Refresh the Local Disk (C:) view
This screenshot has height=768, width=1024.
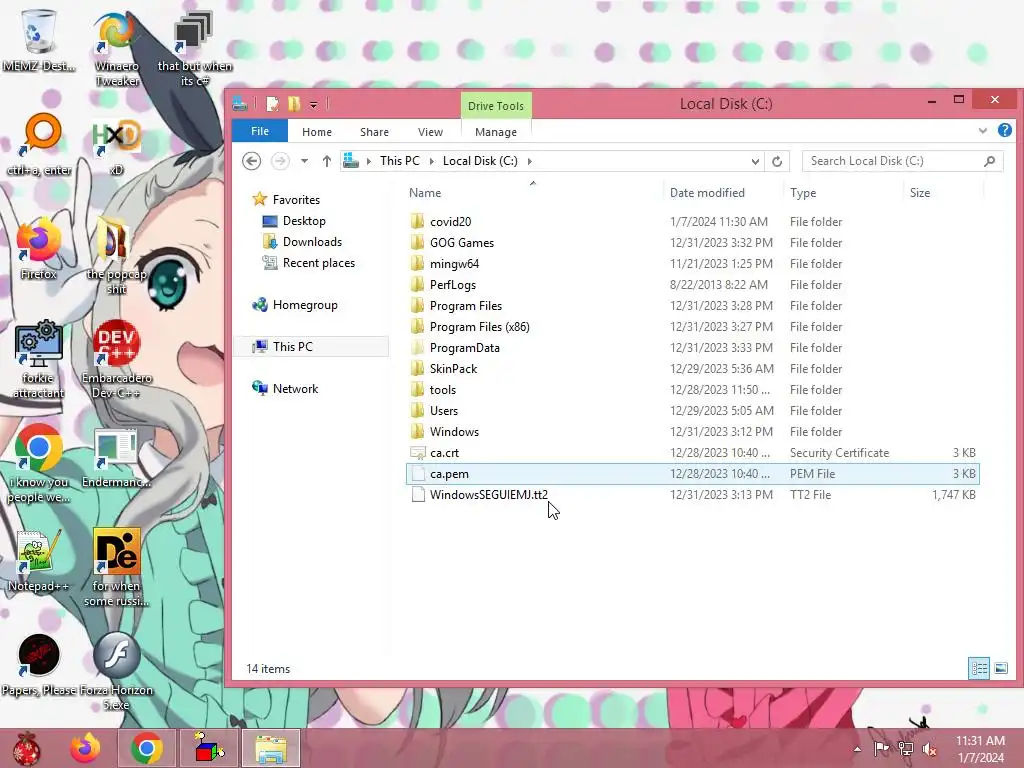[777, 161]
